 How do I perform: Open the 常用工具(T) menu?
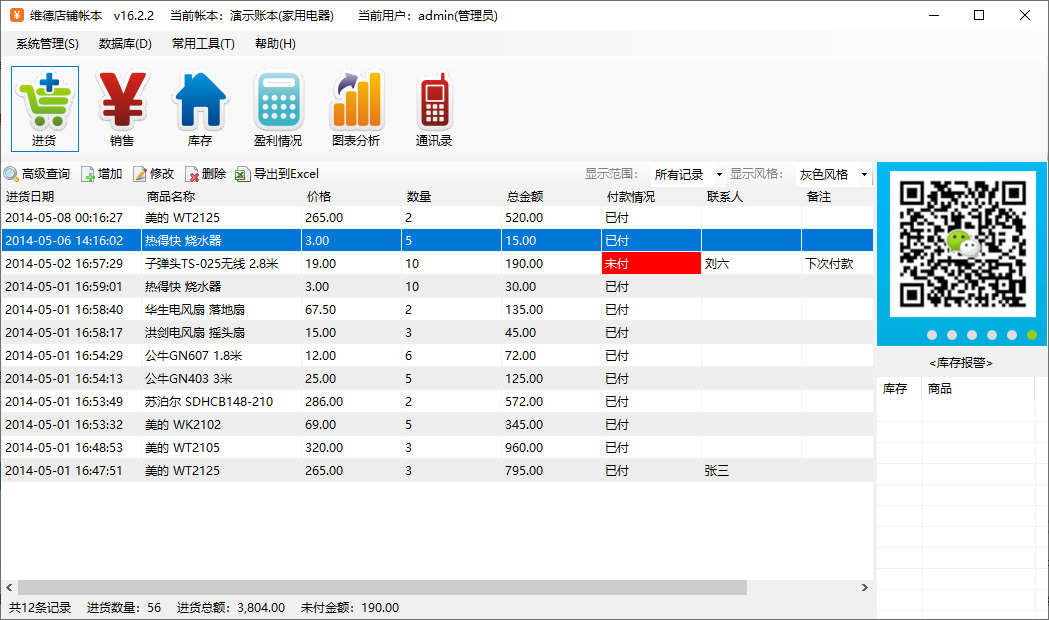point(203,43)
